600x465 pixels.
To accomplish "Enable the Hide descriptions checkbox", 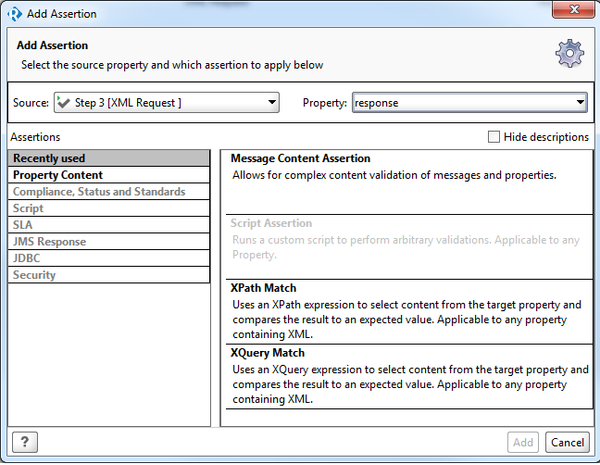I will pyautogui.click(x=494, y=137).
